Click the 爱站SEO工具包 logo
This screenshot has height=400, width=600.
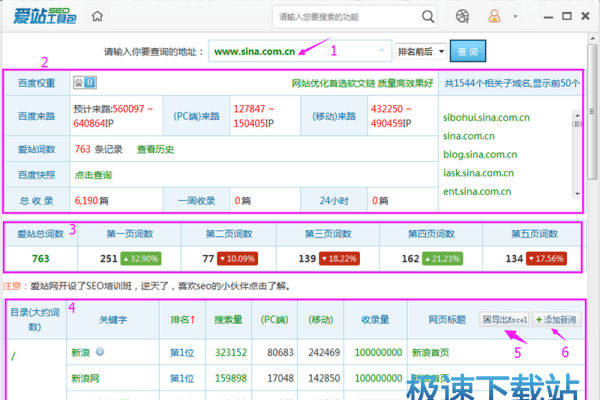[x=44, y=16]
